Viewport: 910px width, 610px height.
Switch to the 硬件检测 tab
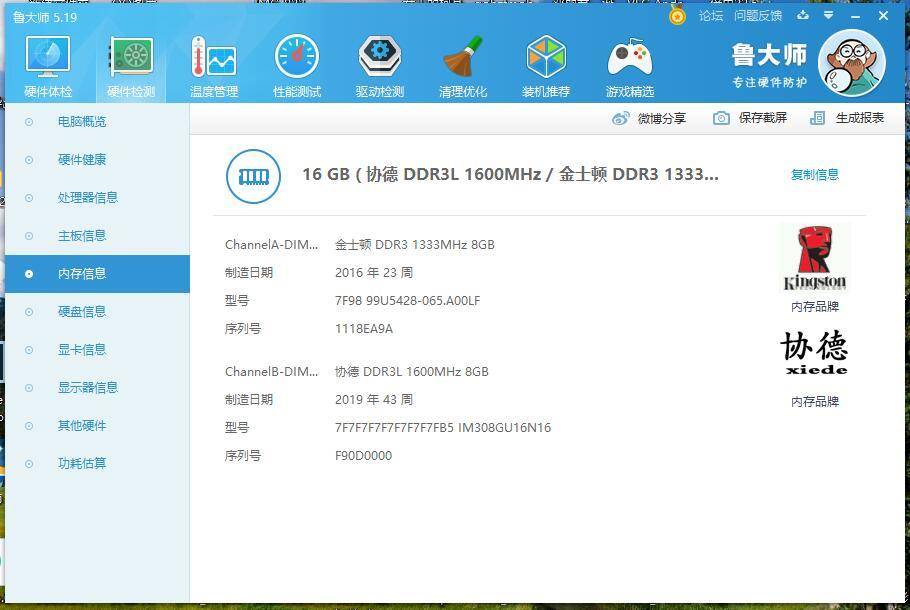pos(131,65)
